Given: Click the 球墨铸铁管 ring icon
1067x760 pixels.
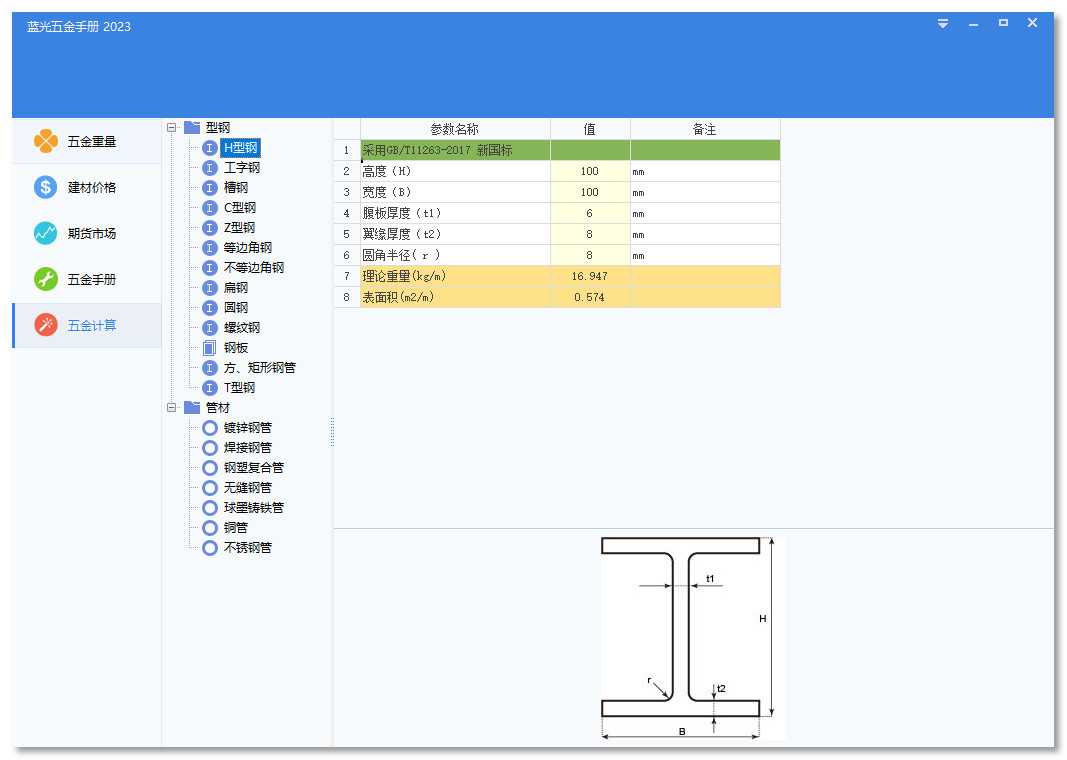Looking at the screenshot, I should [210, 508].
